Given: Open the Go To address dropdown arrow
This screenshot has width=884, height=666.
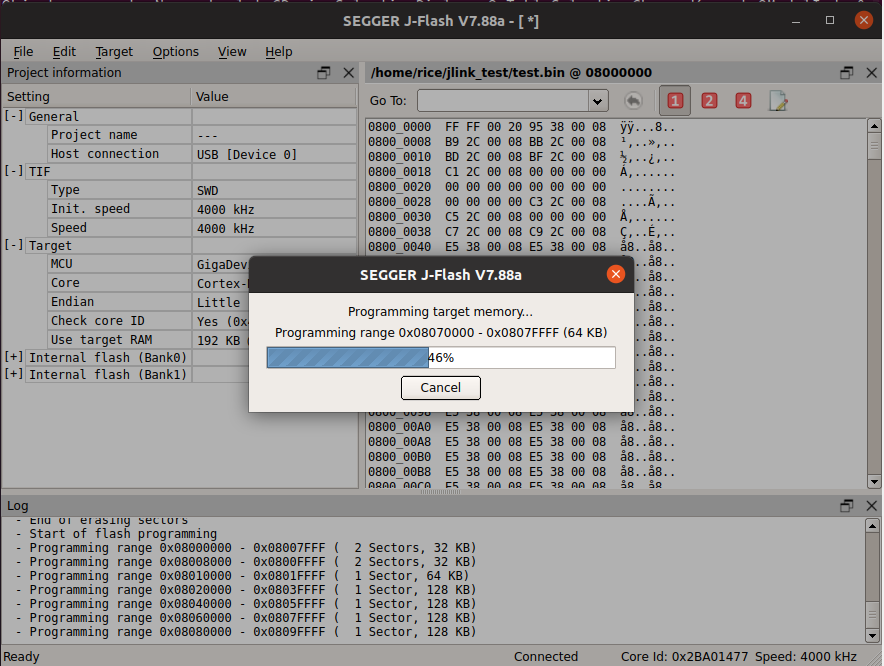Looking at the screenshot, I should point(597,102).
